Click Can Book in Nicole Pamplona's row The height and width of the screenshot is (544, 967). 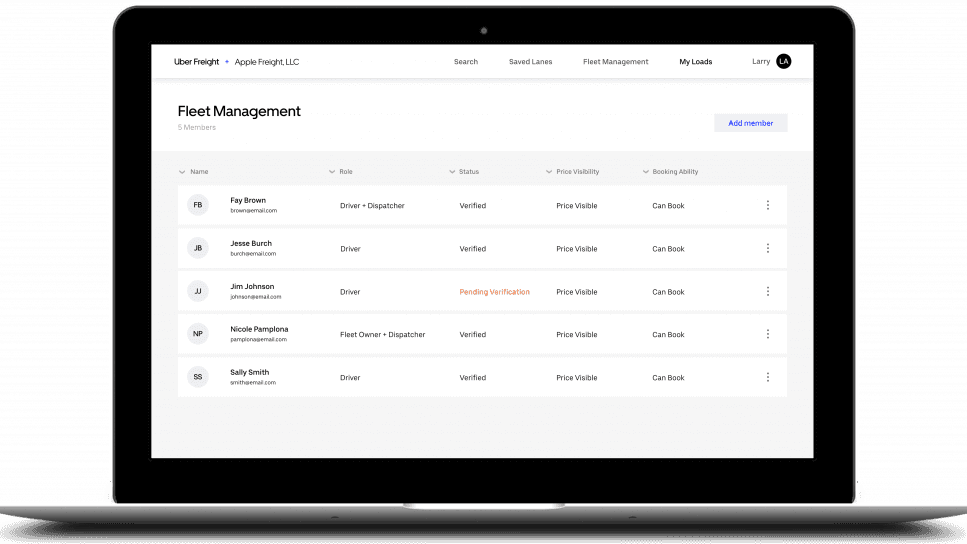[669, 334]
